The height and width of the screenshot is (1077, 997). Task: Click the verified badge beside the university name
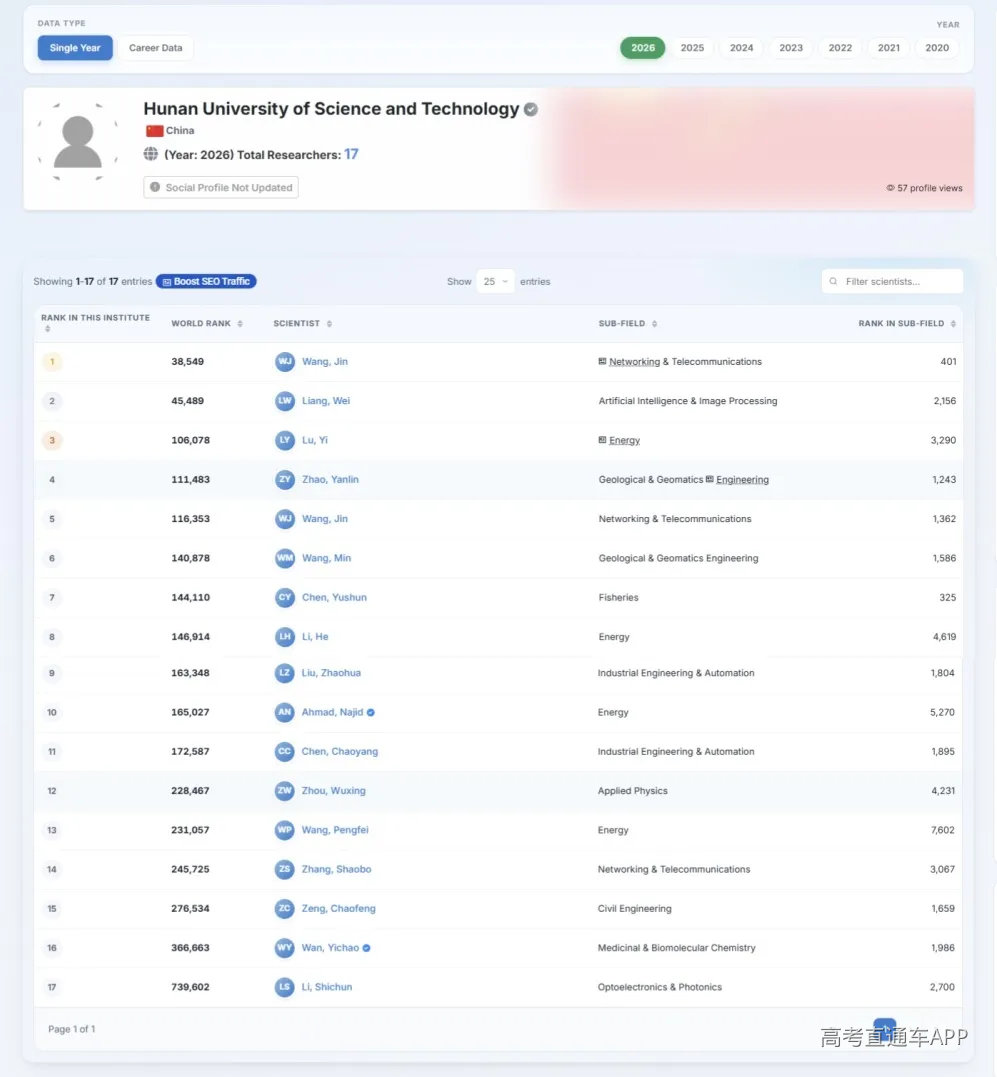[x=531, y=109]
